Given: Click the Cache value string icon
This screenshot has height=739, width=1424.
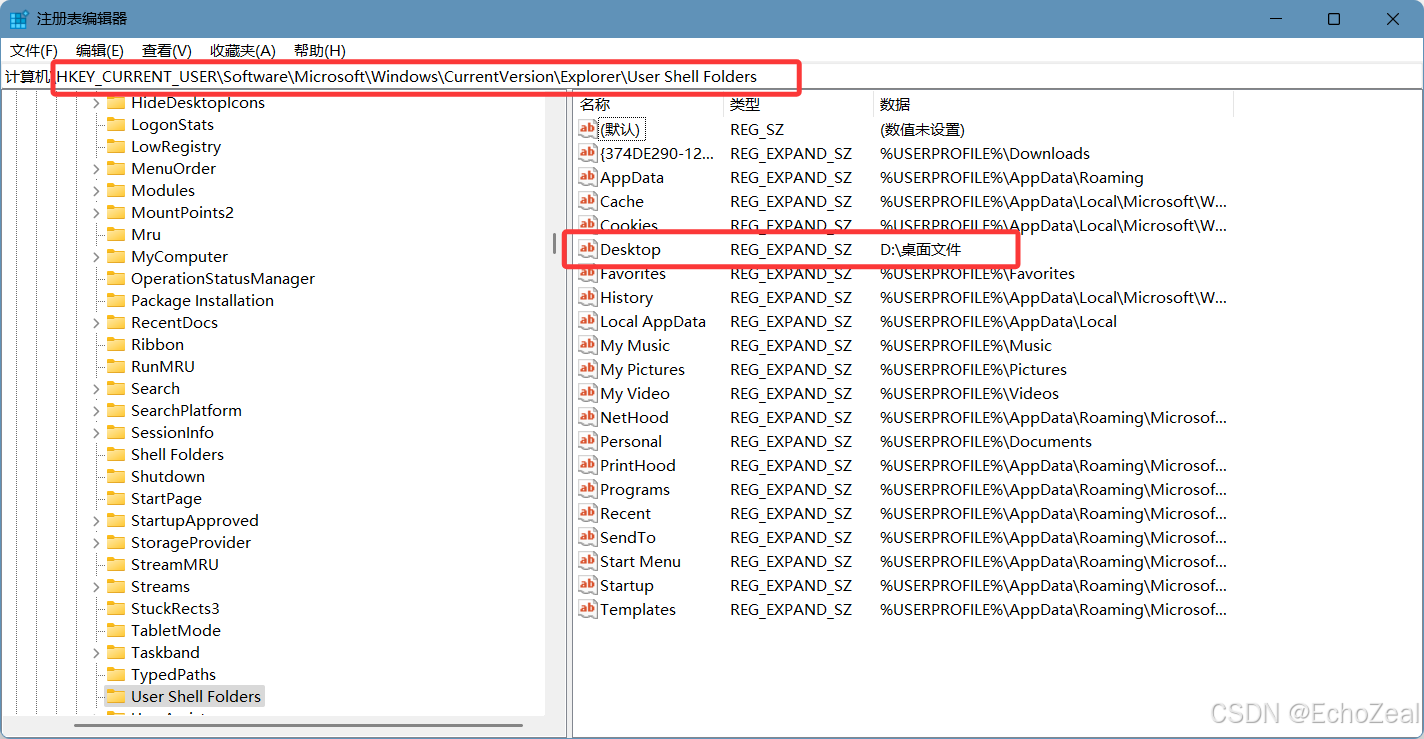Looking at the screenshot, I should click(588, 201).
